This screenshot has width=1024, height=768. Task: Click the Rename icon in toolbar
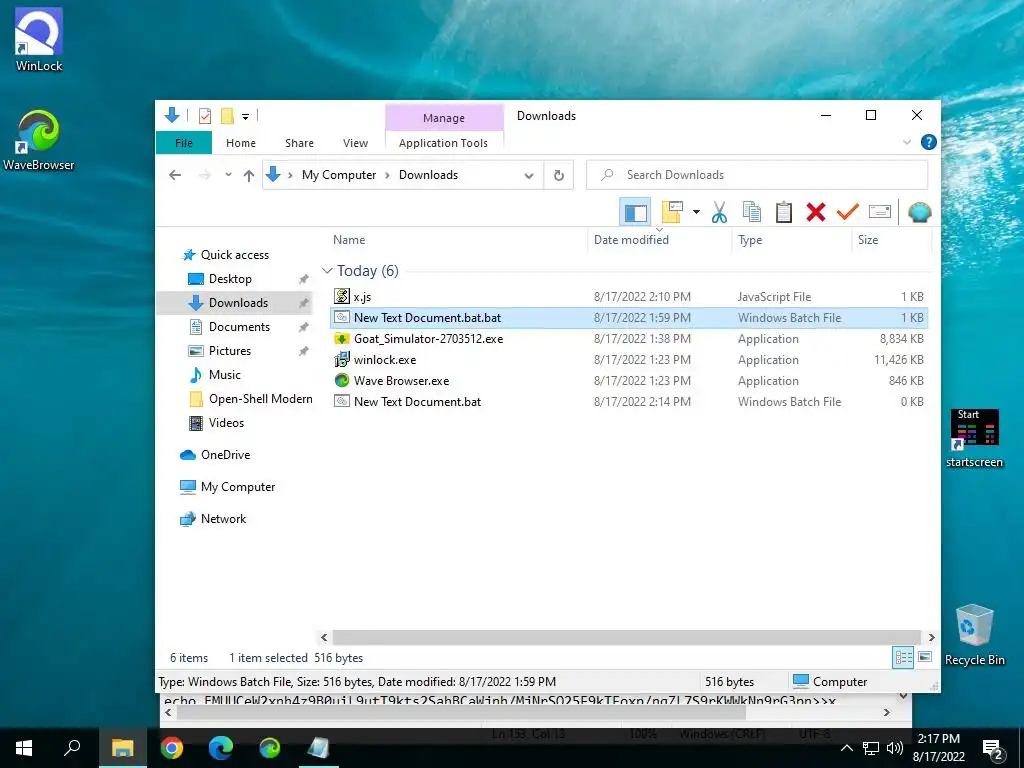[880, 212]
